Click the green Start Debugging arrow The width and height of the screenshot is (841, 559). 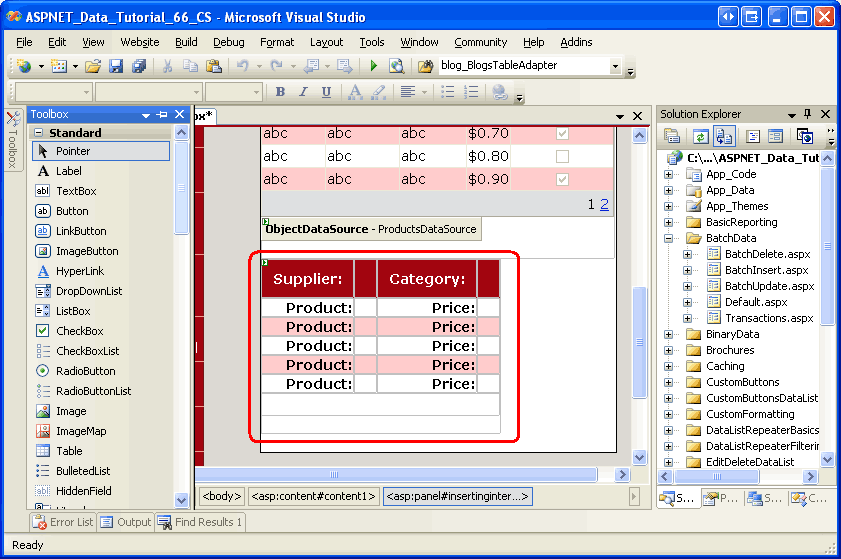point(373,66)
